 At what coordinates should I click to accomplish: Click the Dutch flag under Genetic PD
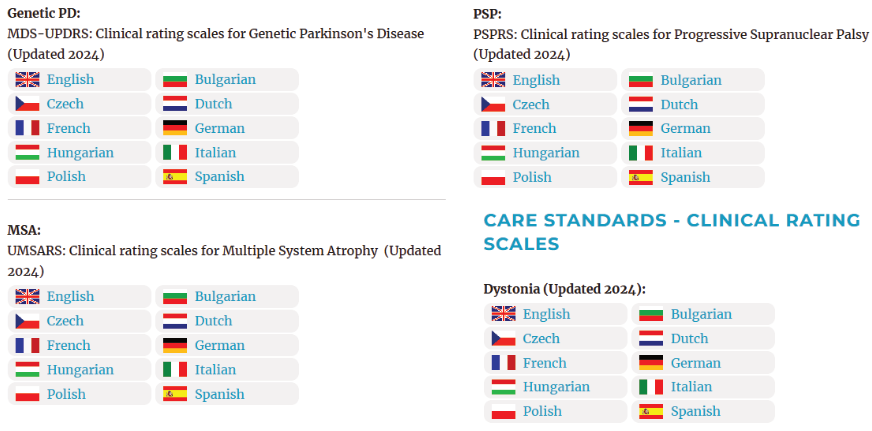point(175,104)
